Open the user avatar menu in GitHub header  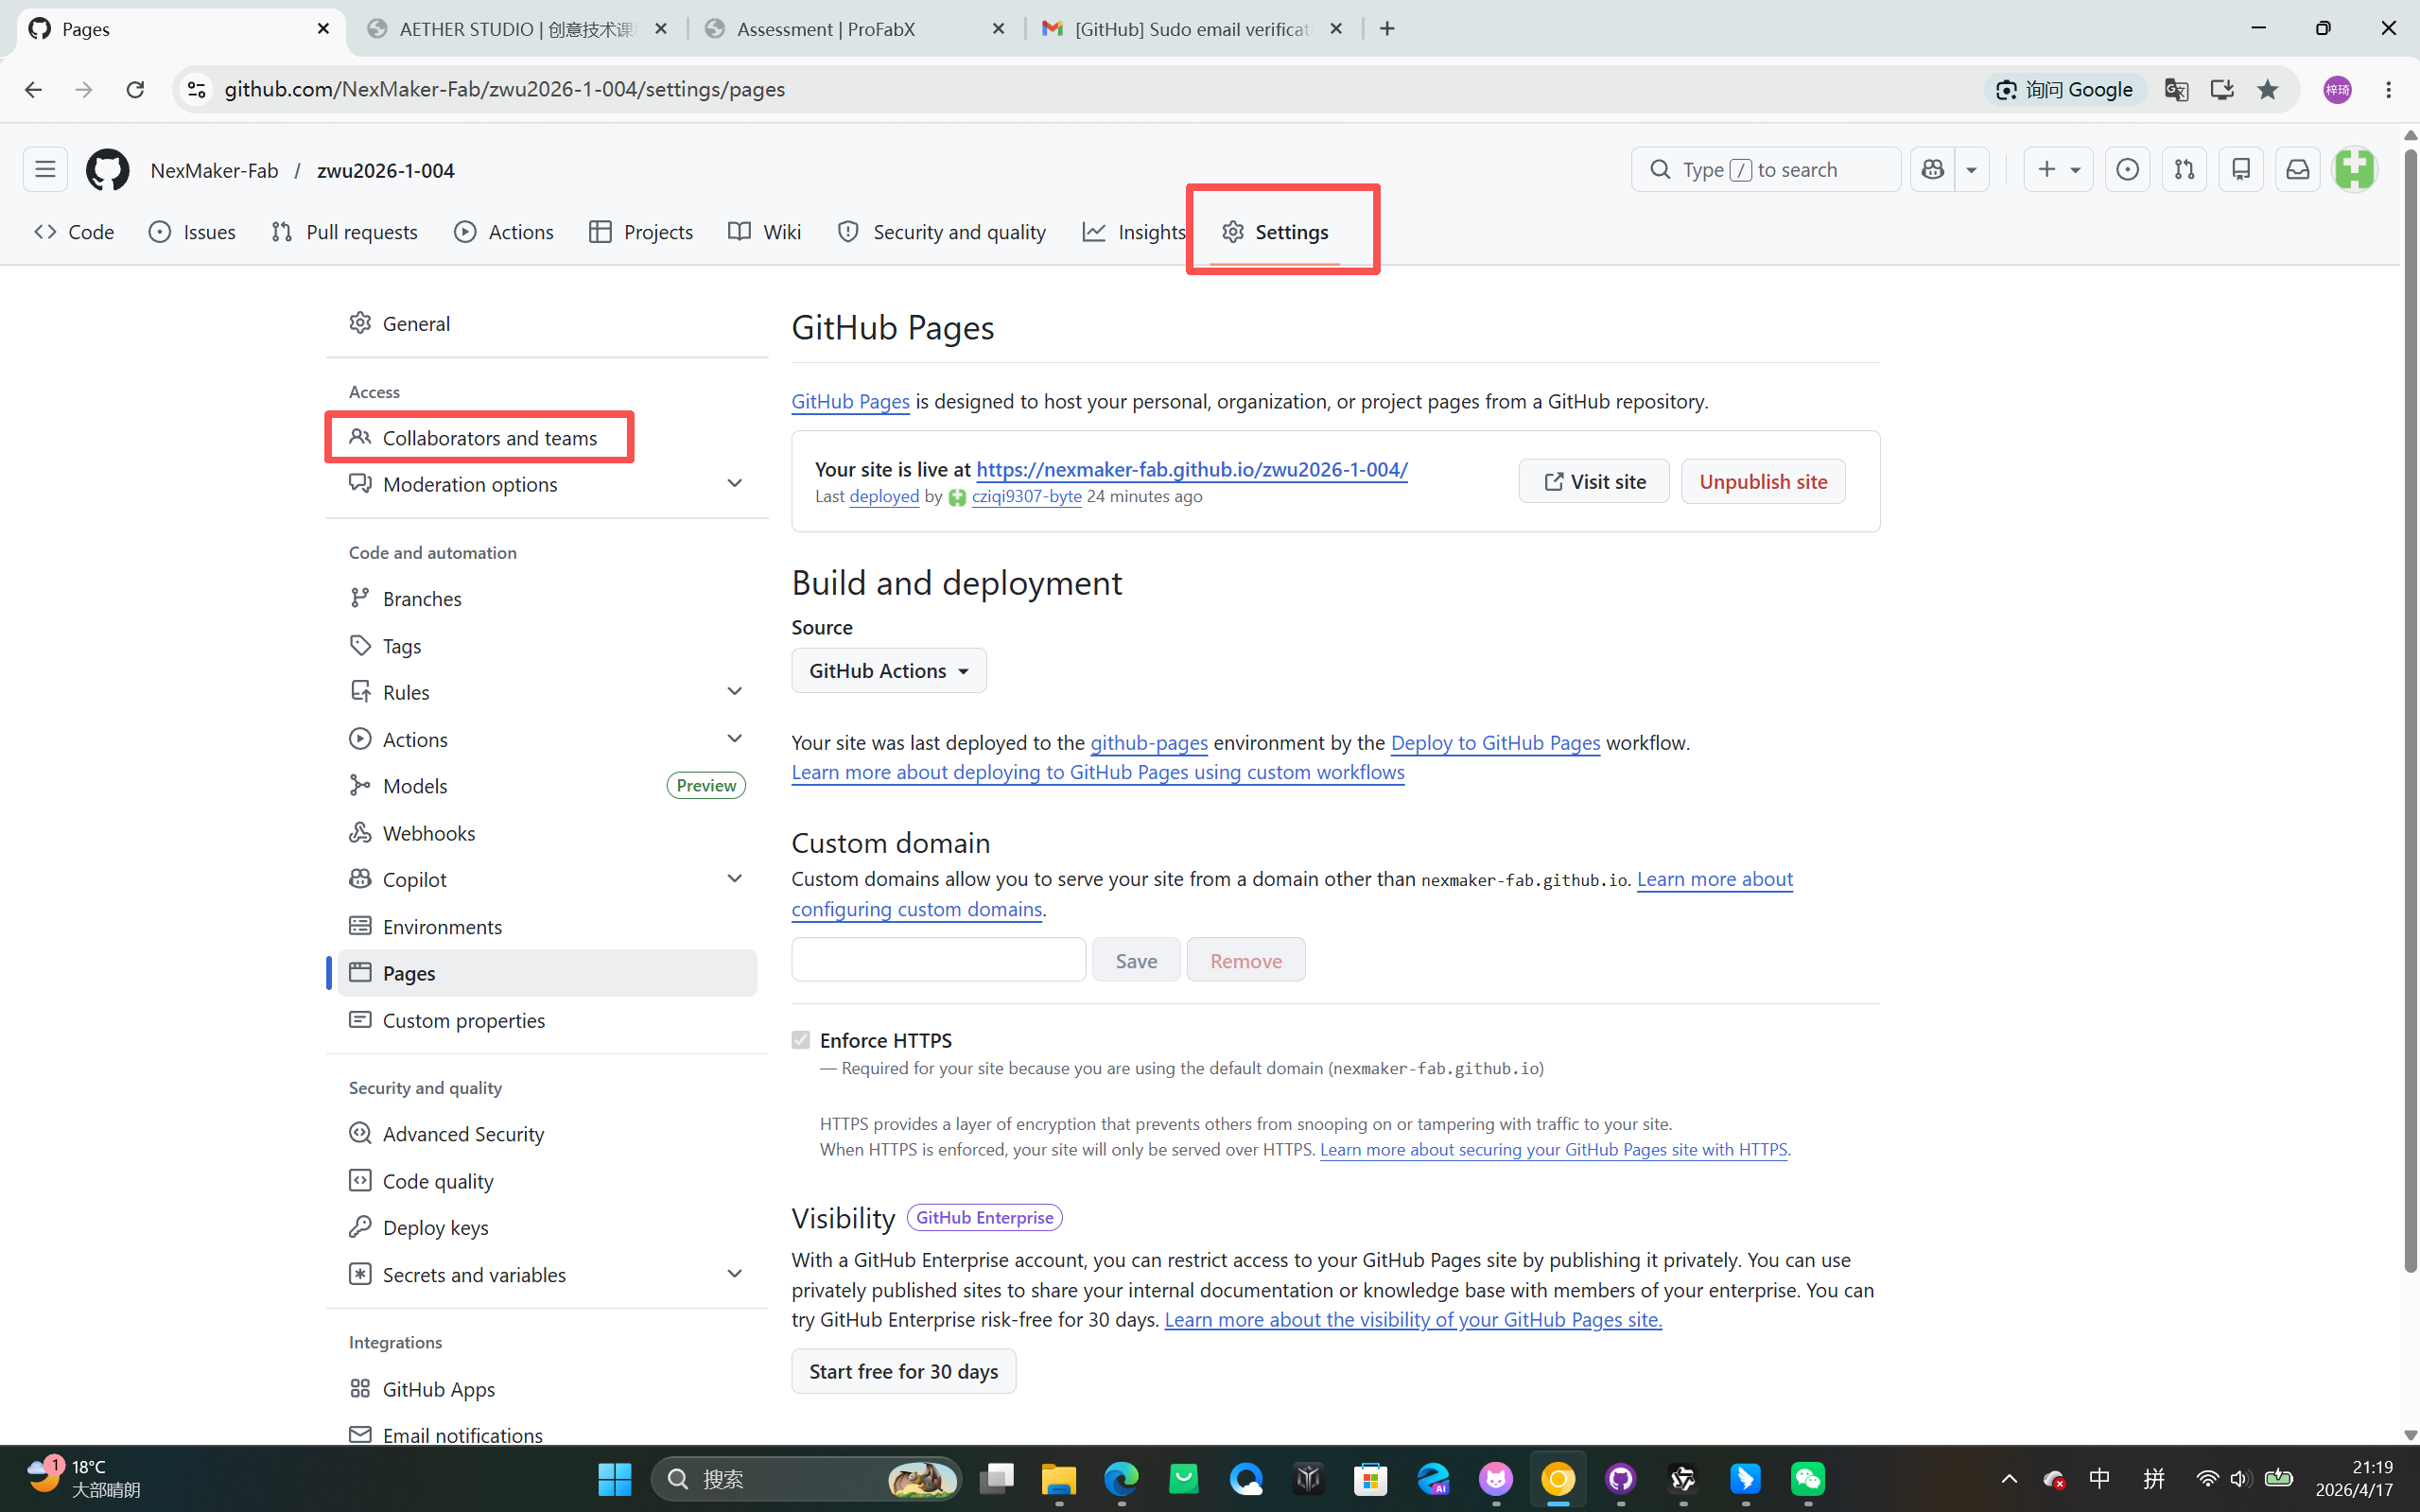(x=2355, y=170)
